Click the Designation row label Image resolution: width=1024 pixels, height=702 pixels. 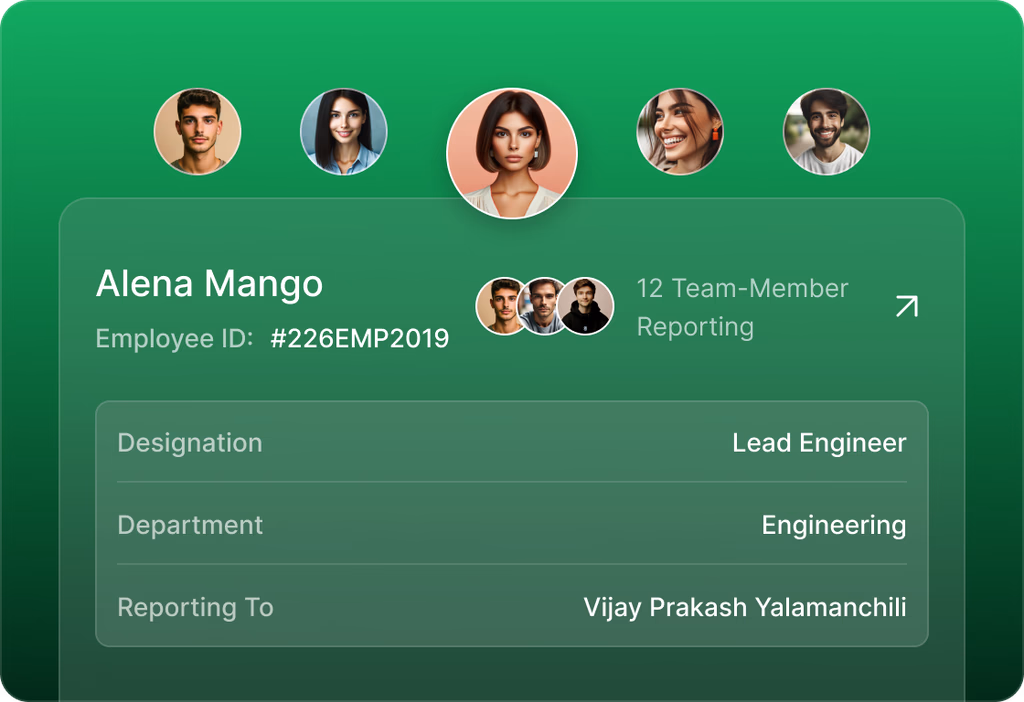point(190,443)
